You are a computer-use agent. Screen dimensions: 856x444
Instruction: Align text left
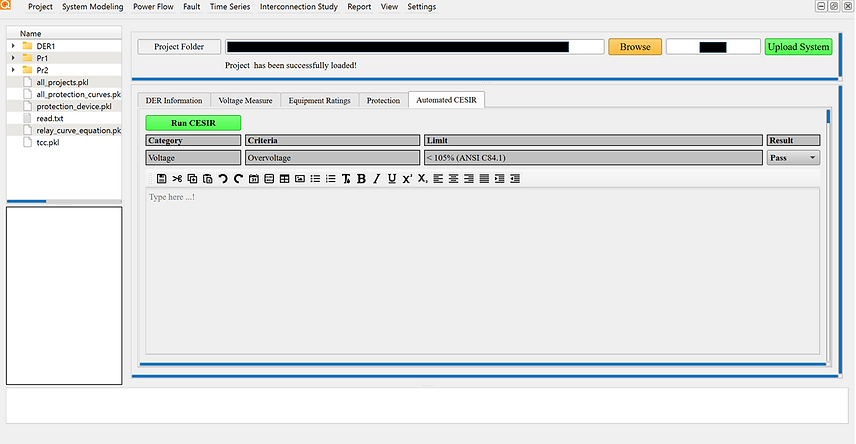pyautogui.click(x=438, y=179)
